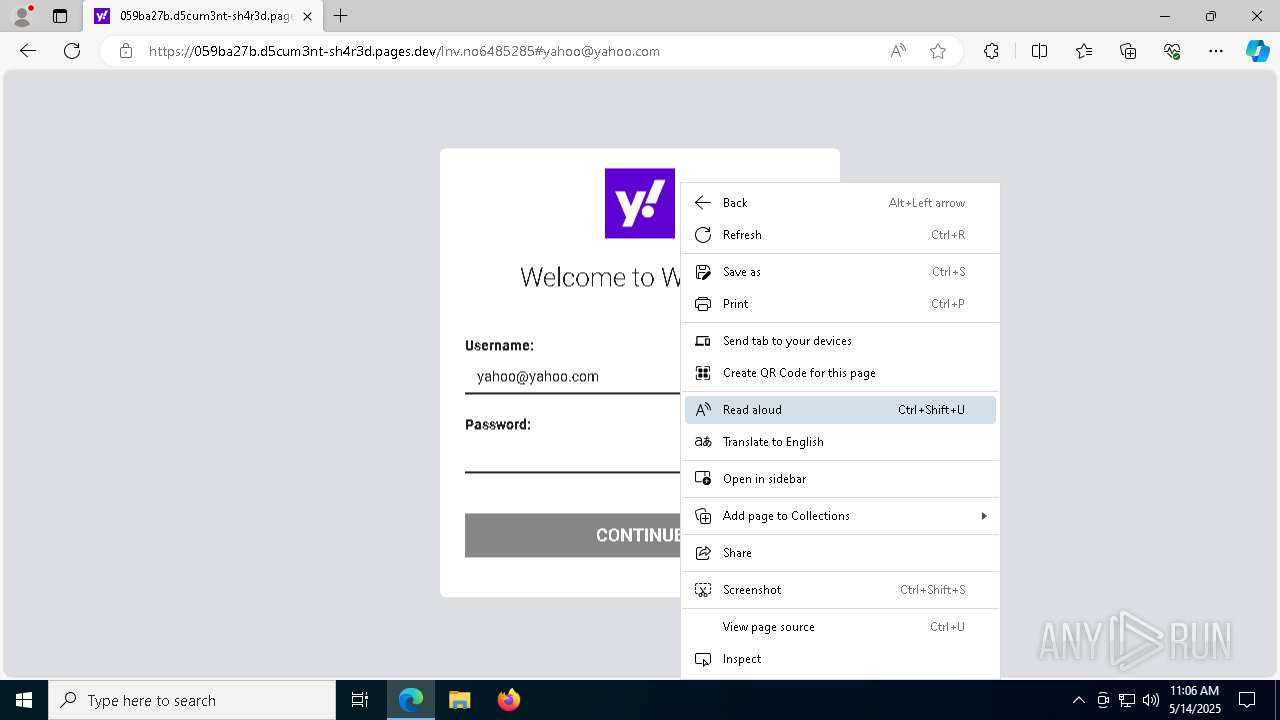Select Print from the context menu
1280x720 pixels.
click(x=840, y=304)
